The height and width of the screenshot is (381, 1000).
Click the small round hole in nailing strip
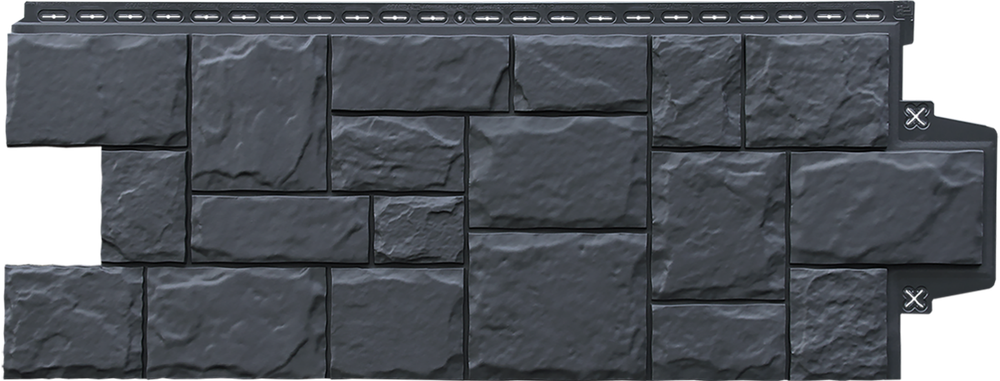point(458,17)
